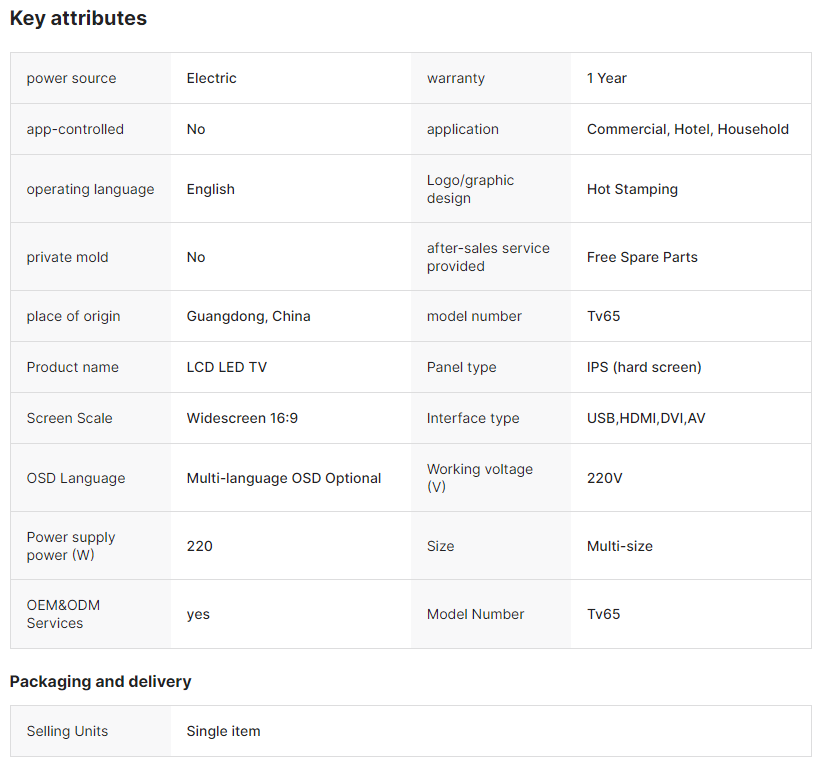This screenshot has height=758, width=830.
Task: Click the app-controlled label
Action: pyautogui.click(x=75, y=129)
